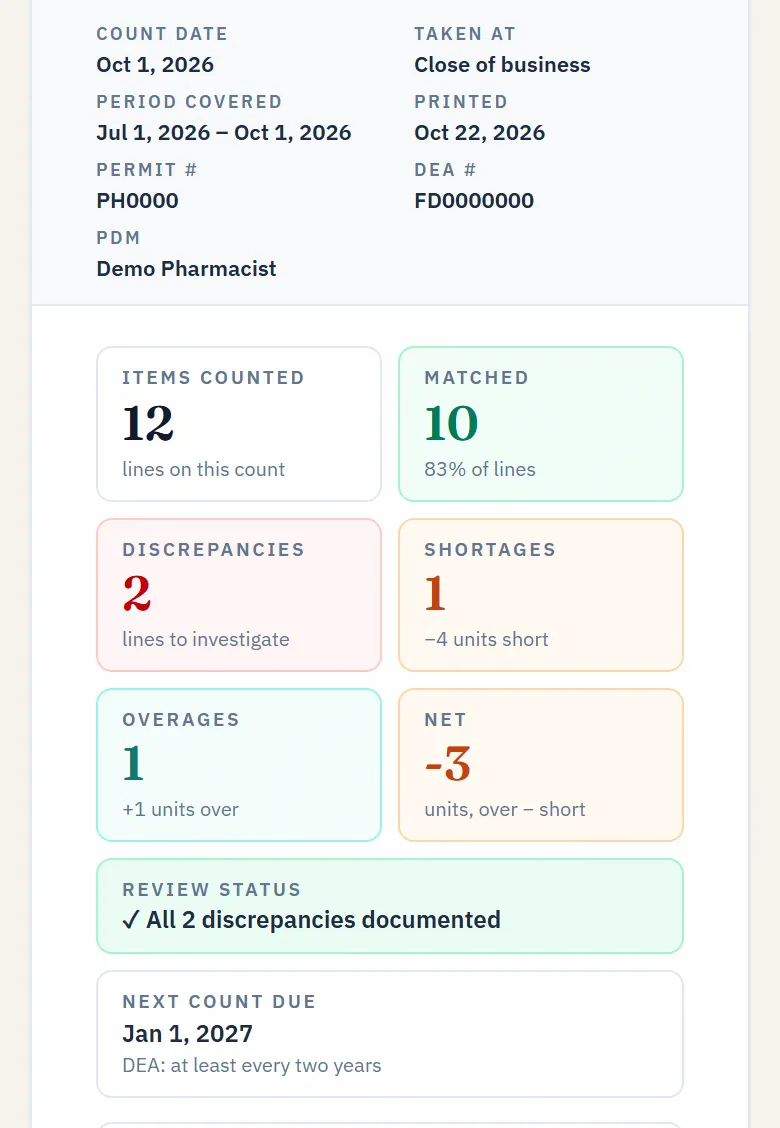This screenshot has height=1128, width=780.
Task: Click the DEA # label
Action: [x=445, y=170]
